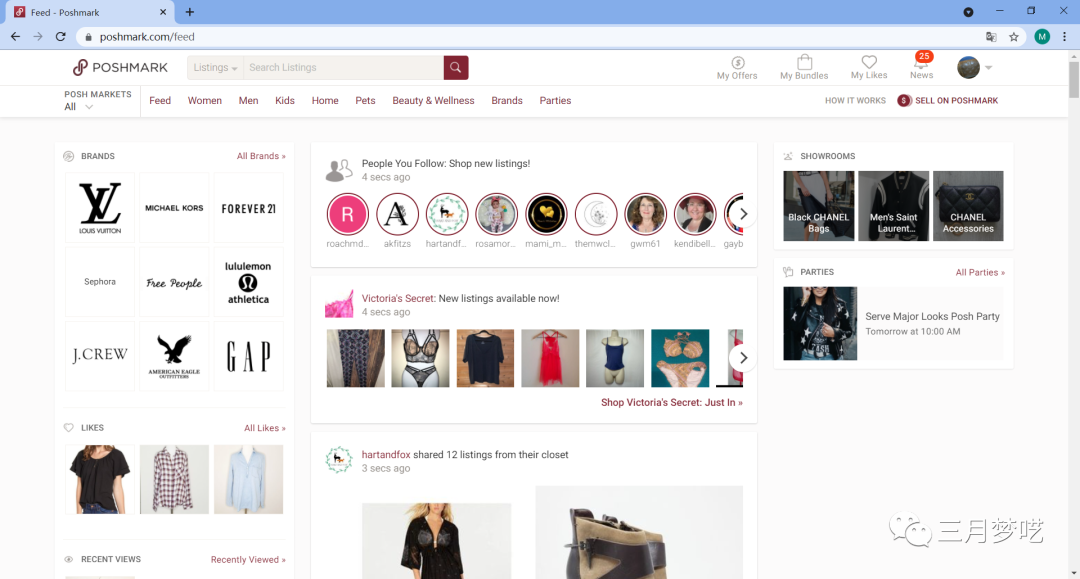This screenshot has height=579, width=1080.
Task: Open the plaid shirt liked item
Action: pyautogui.click(x=174, y=479)
